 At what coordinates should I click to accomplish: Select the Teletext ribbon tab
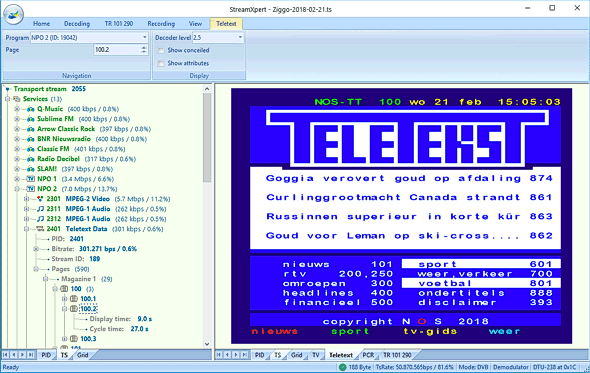point(226,24)
